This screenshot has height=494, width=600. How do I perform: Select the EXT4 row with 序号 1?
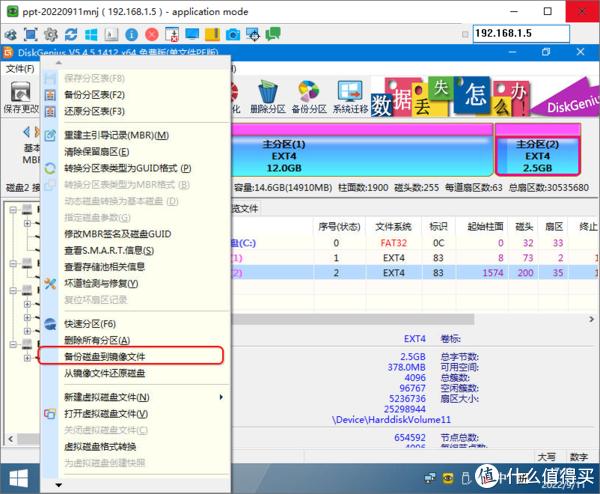413,258
